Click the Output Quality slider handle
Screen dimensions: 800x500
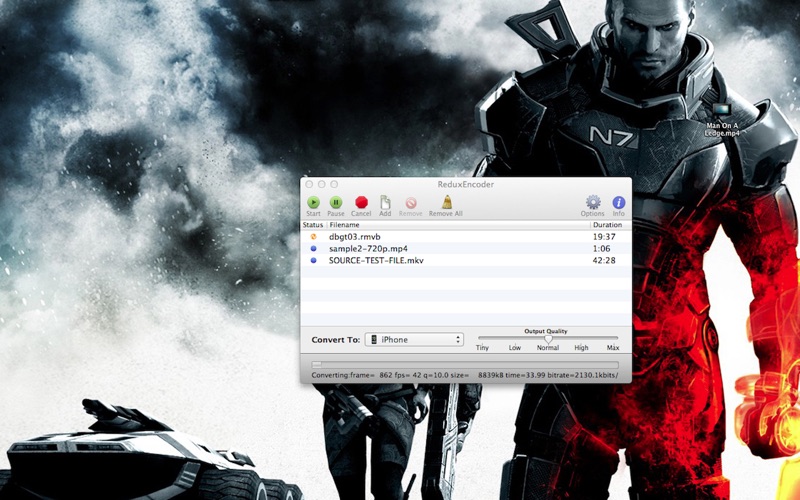click(x=548, y=338)
